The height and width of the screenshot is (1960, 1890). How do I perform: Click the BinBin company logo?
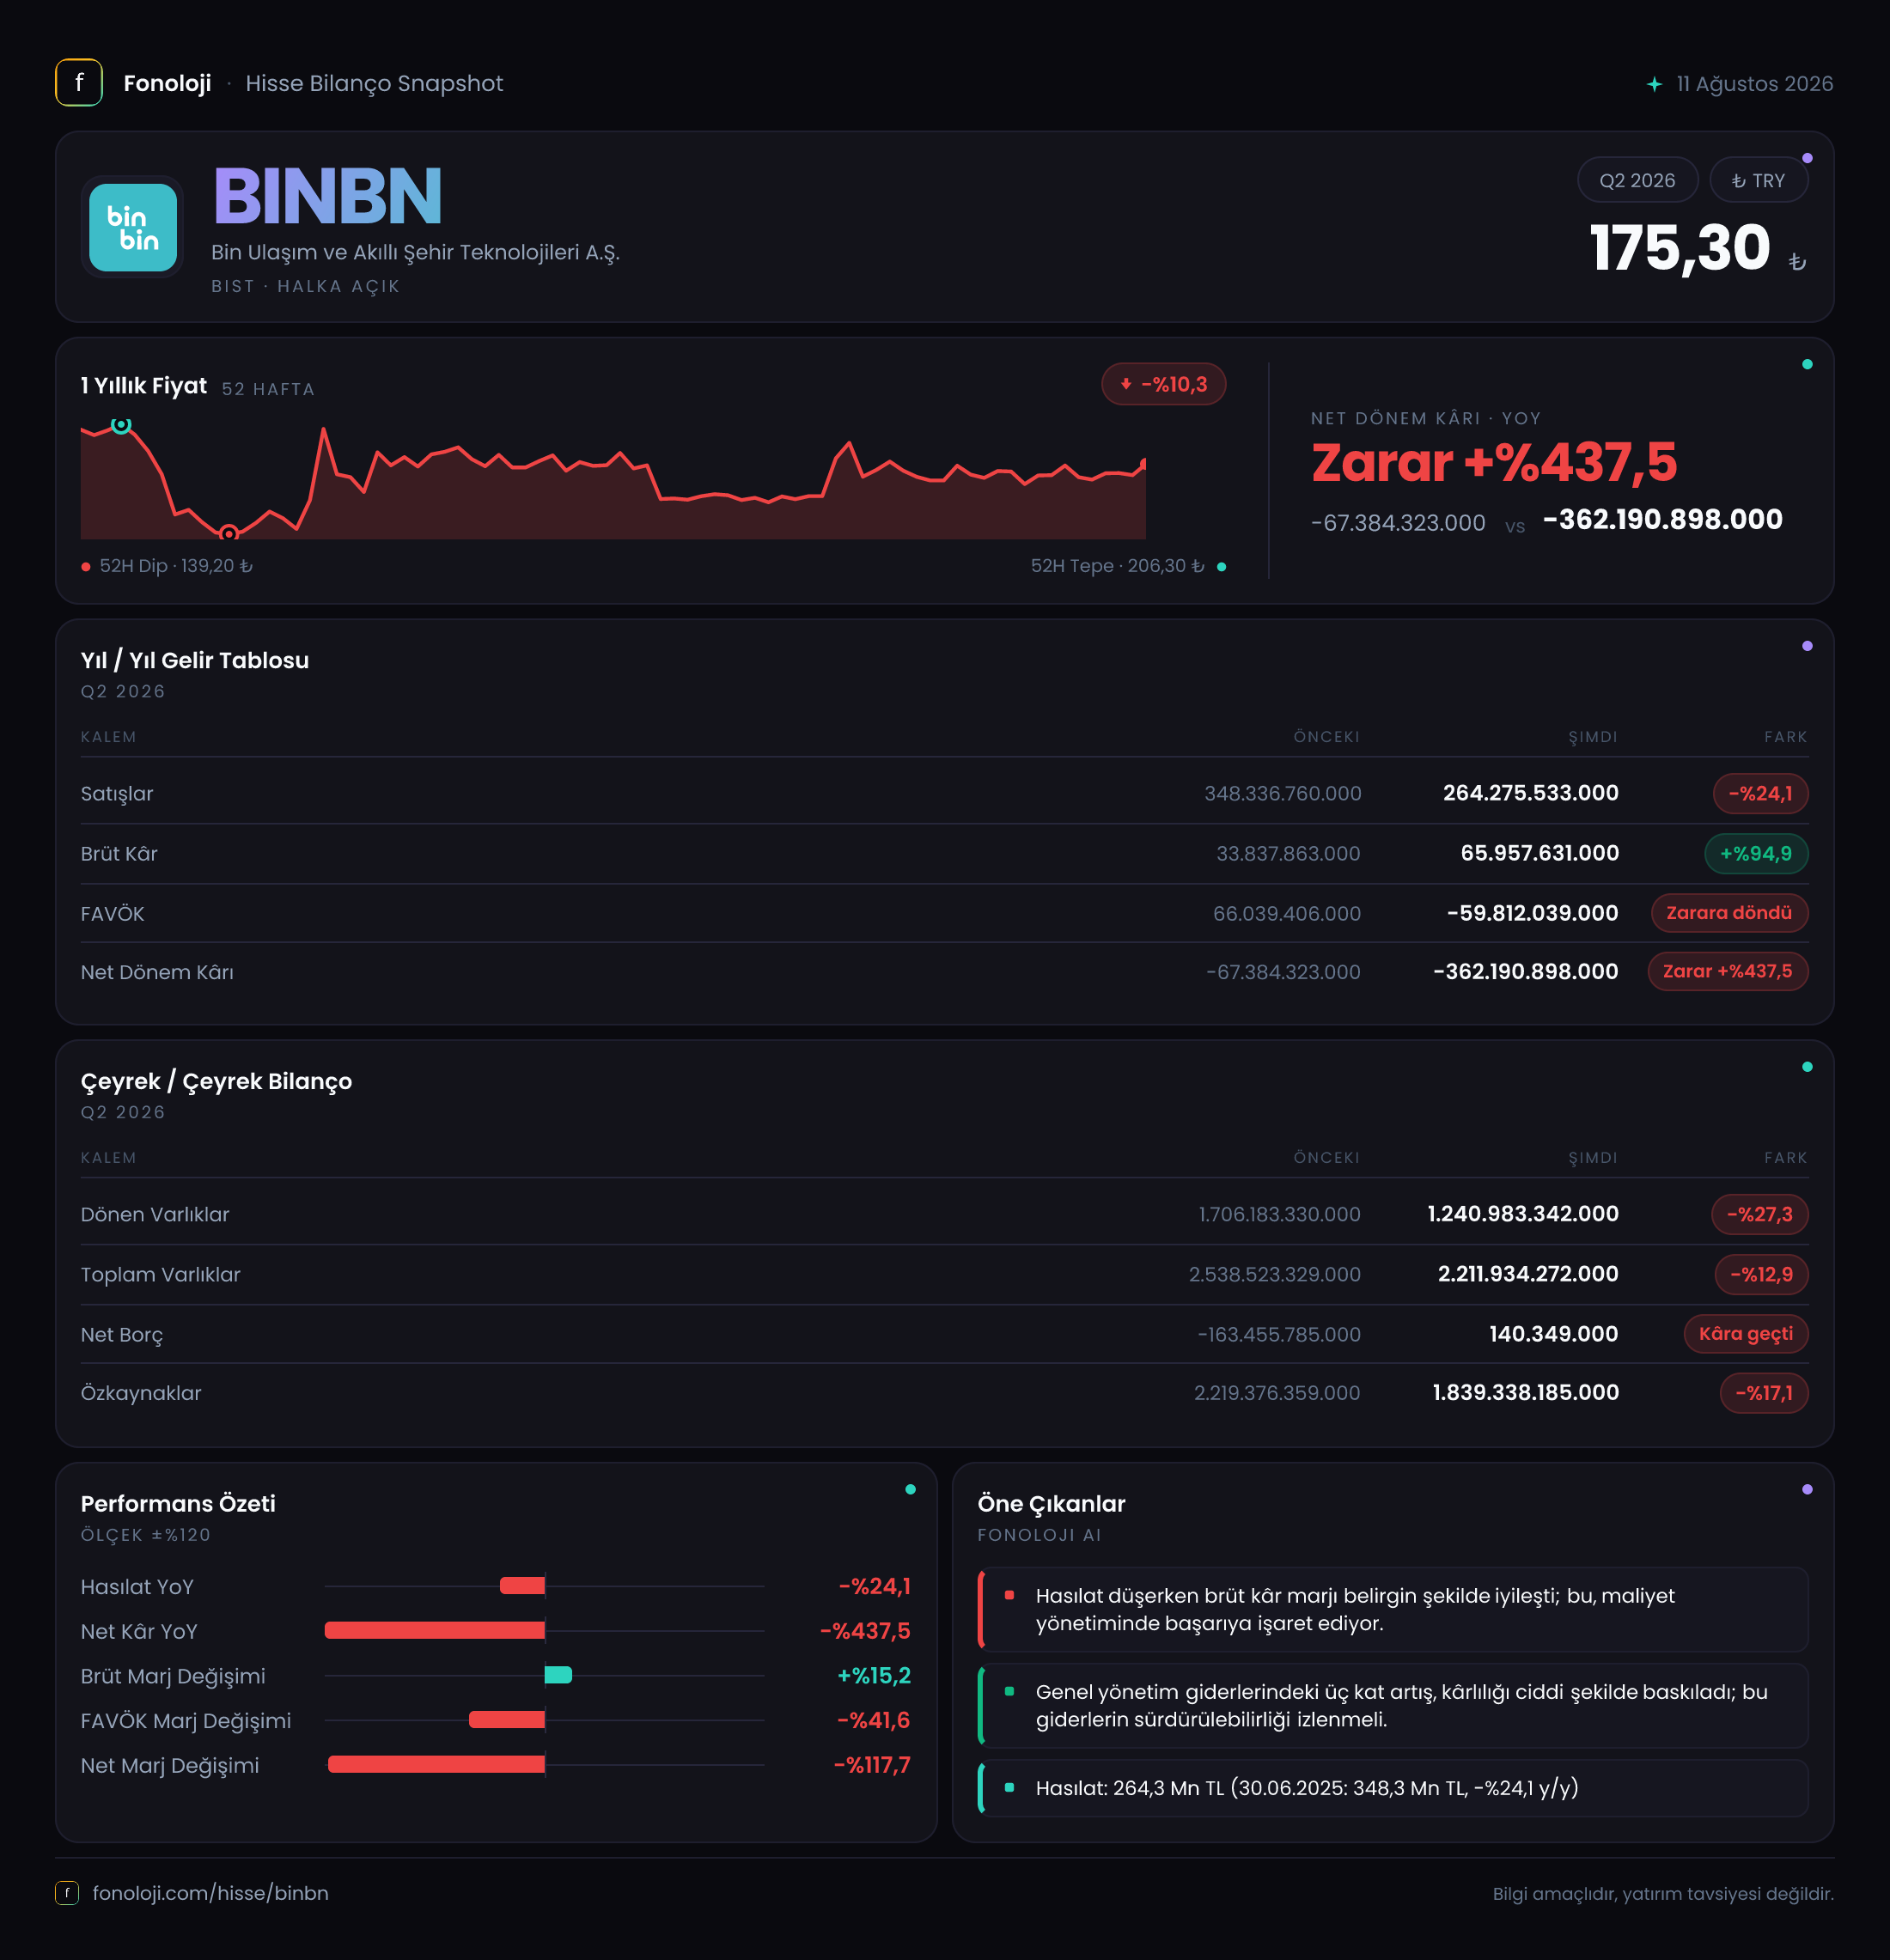click(x=133, y=227)
